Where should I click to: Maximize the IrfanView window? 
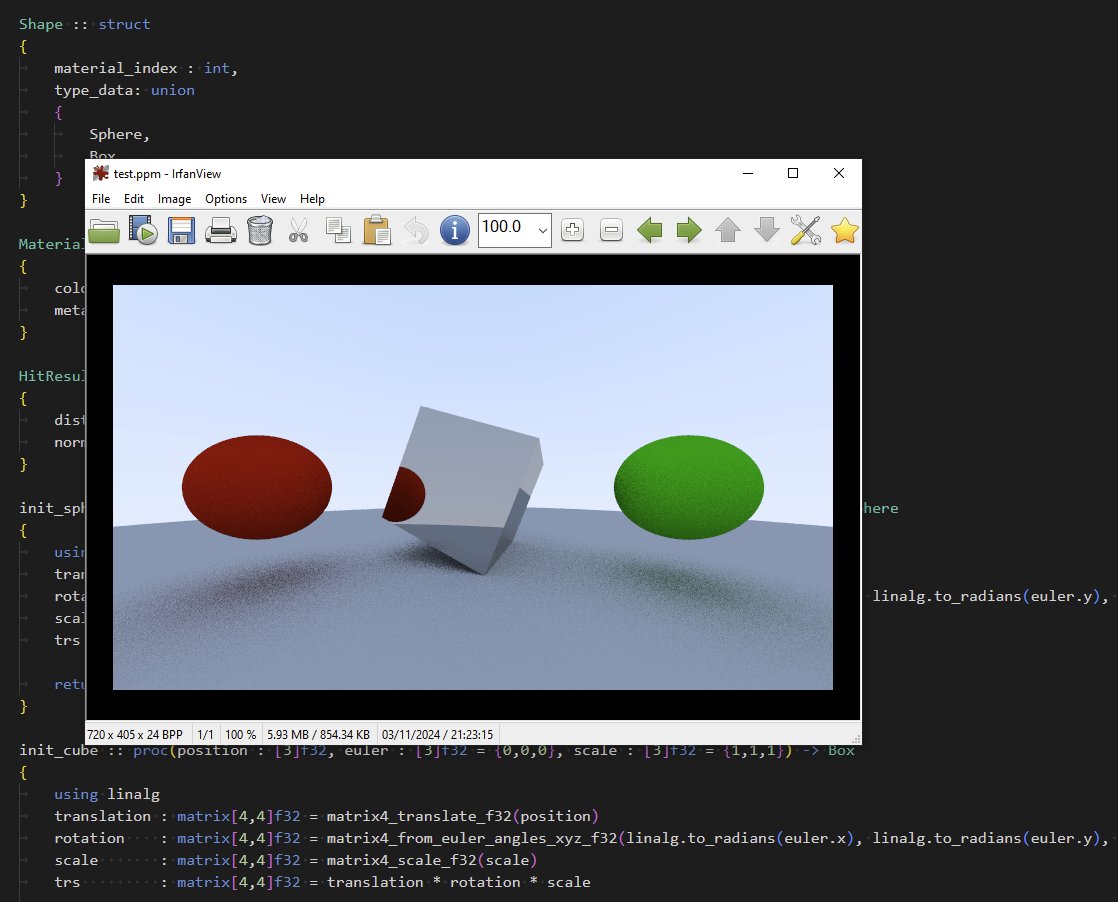click(x=793, y=173)
